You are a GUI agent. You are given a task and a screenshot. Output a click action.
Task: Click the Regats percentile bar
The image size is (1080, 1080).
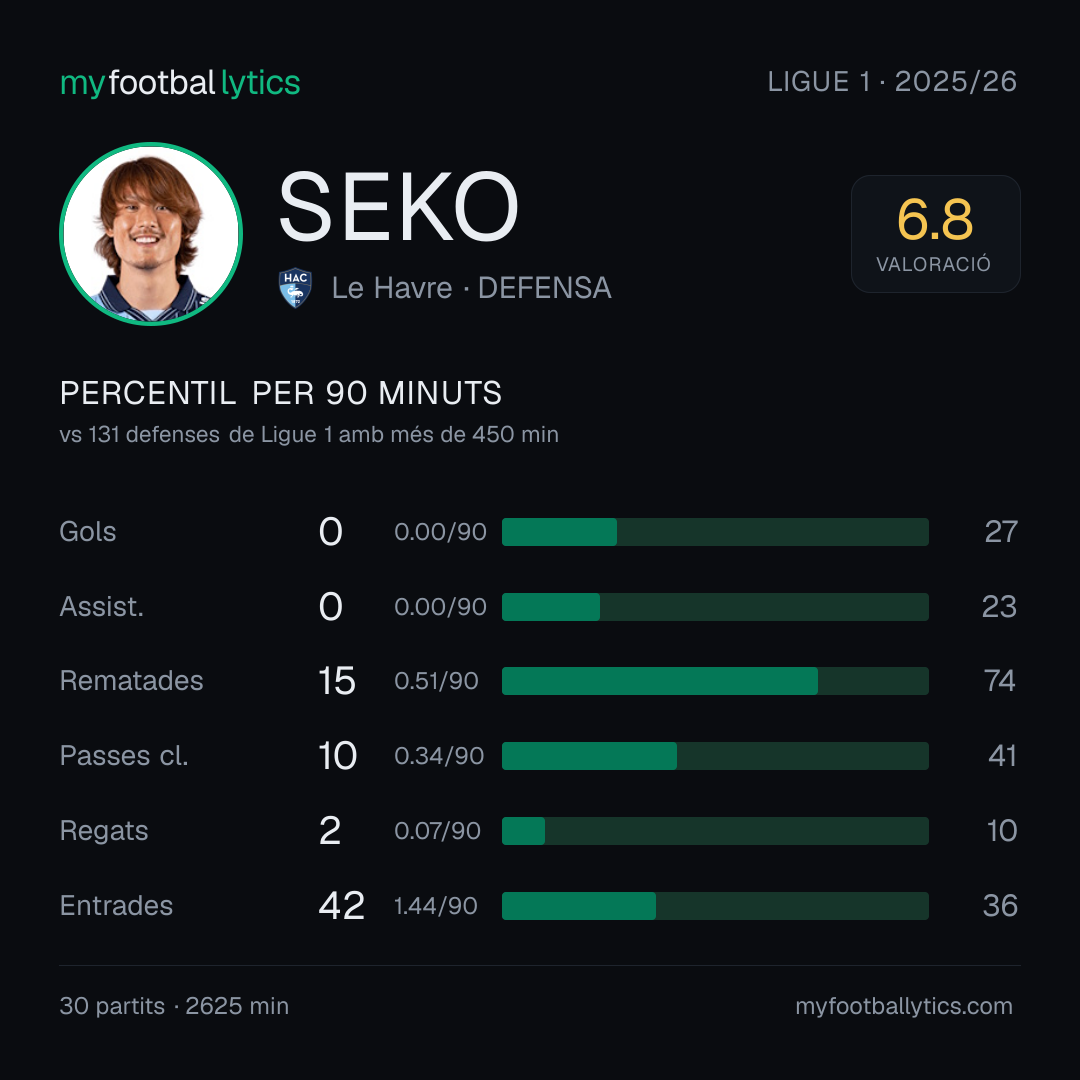pyautogui.click(x=715, y=831)
